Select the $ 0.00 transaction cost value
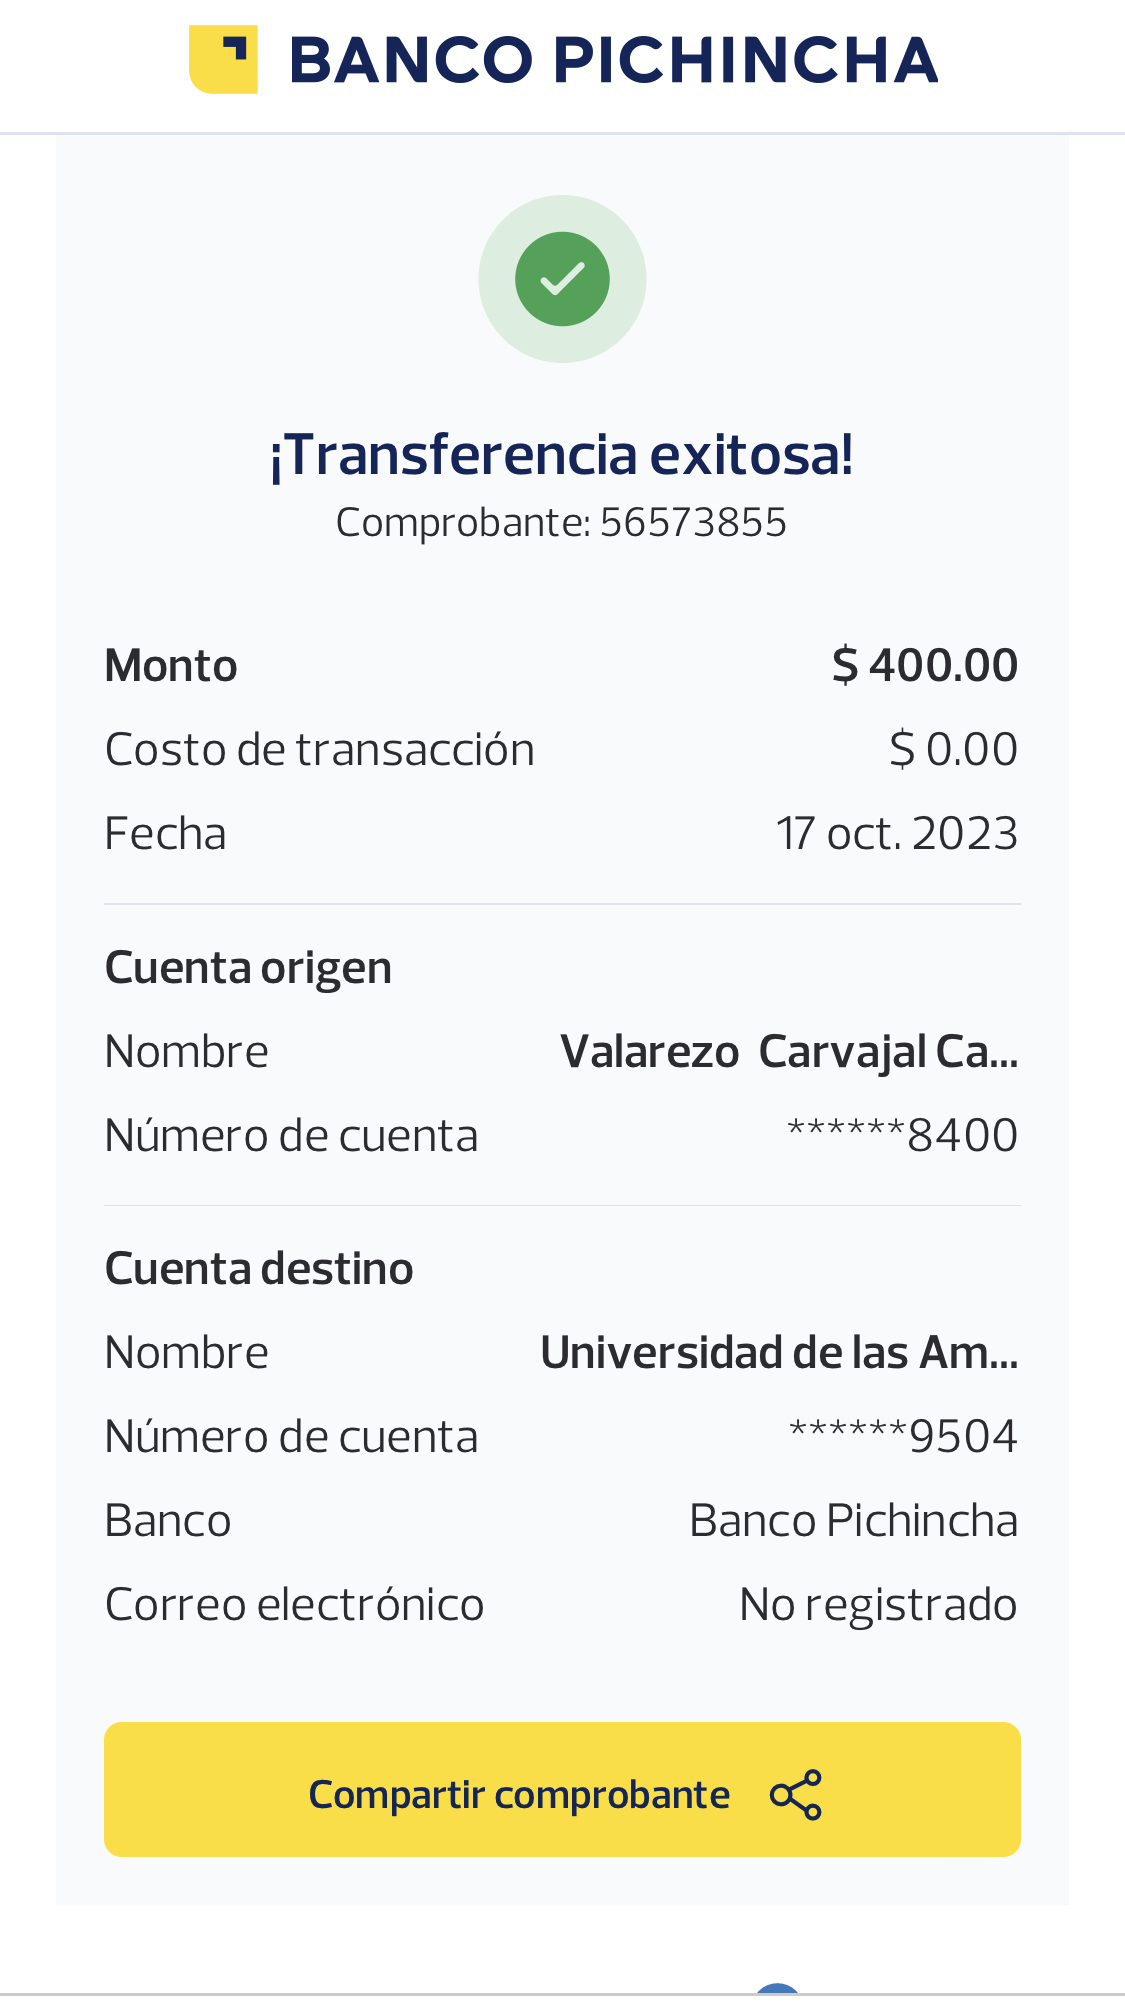Image resolution: width=1125 pixels, height=2007 pixels. pyautogui.click(x=953, y=750)
